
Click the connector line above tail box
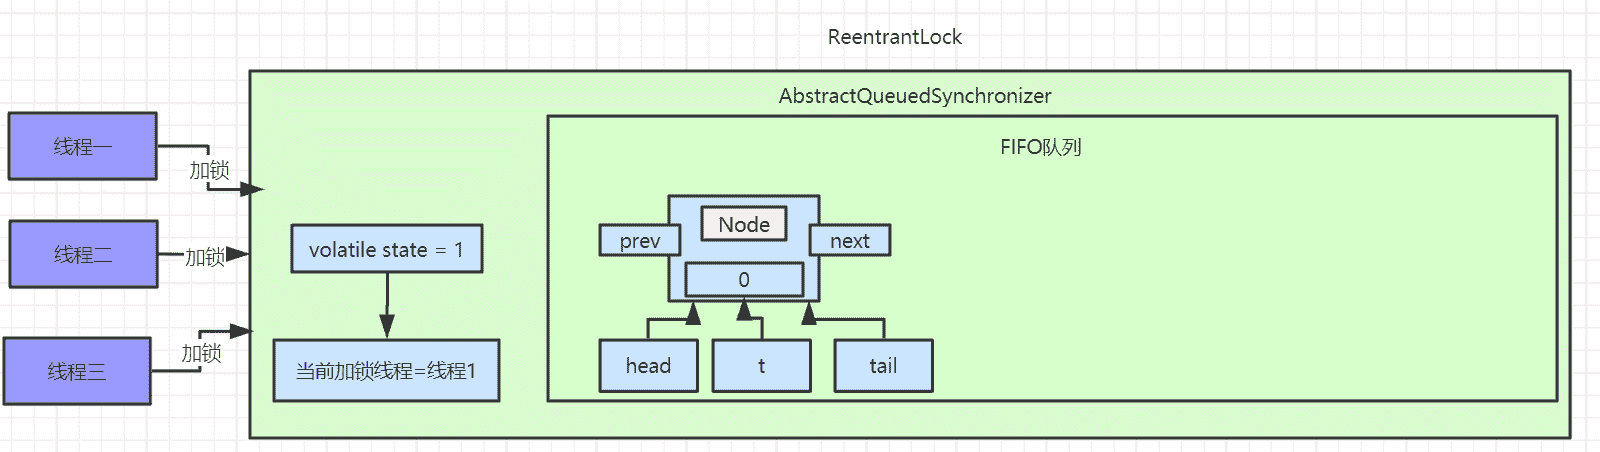846,320
